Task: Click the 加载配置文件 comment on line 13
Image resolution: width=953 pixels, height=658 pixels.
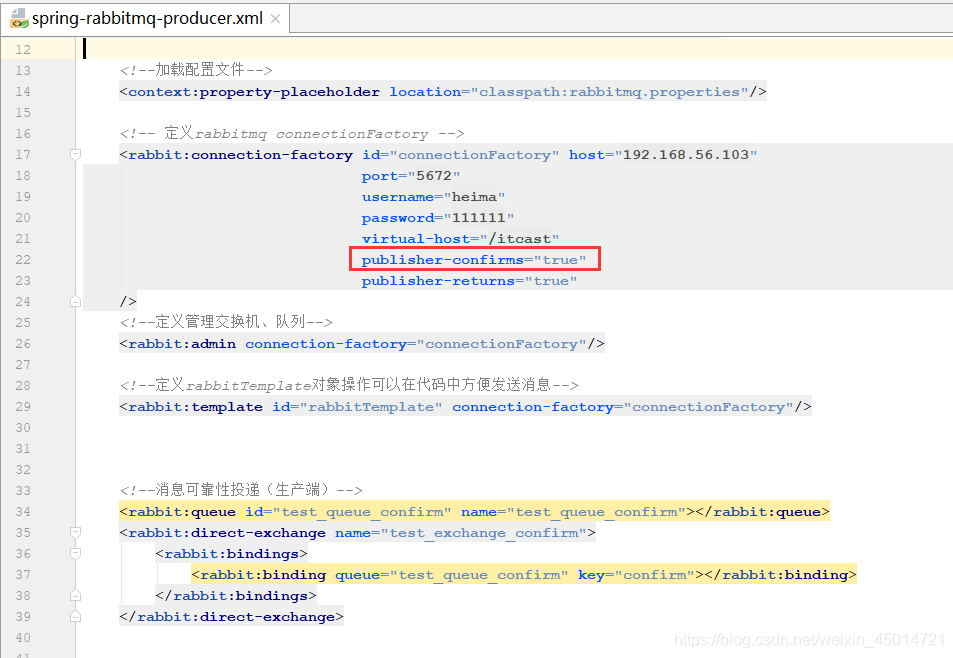Action: pos(196,70)
